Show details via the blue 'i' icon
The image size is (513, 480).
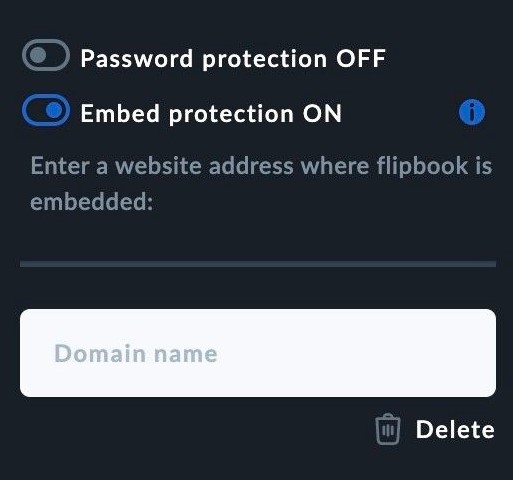(x=472, y=112)
